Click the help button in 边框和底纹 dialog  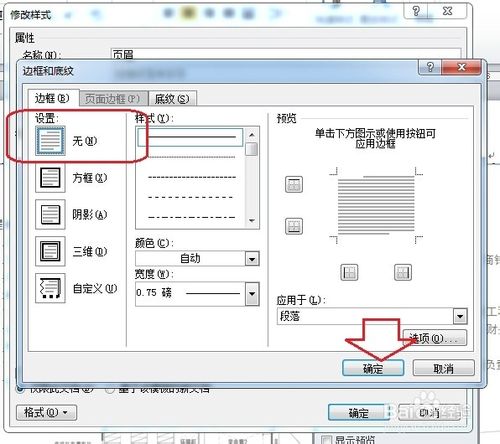coord(430,68)
